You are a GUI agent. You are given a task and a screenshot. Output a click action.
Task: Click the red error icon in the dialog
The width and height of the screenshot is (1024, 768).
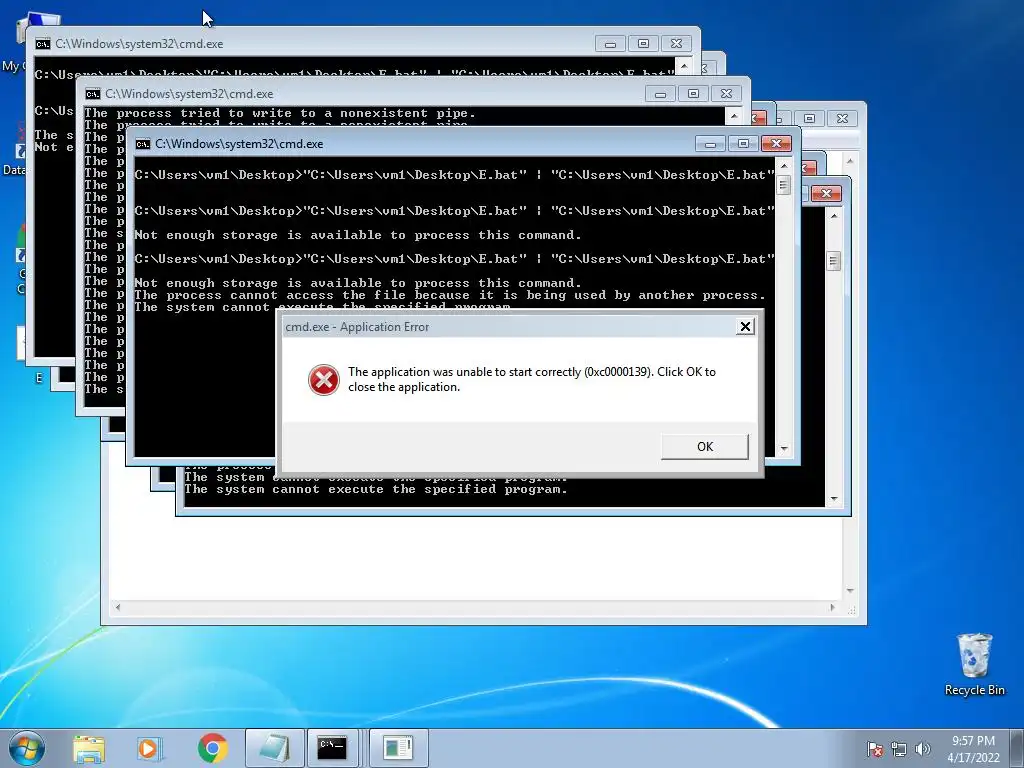[x=324, y=380]
